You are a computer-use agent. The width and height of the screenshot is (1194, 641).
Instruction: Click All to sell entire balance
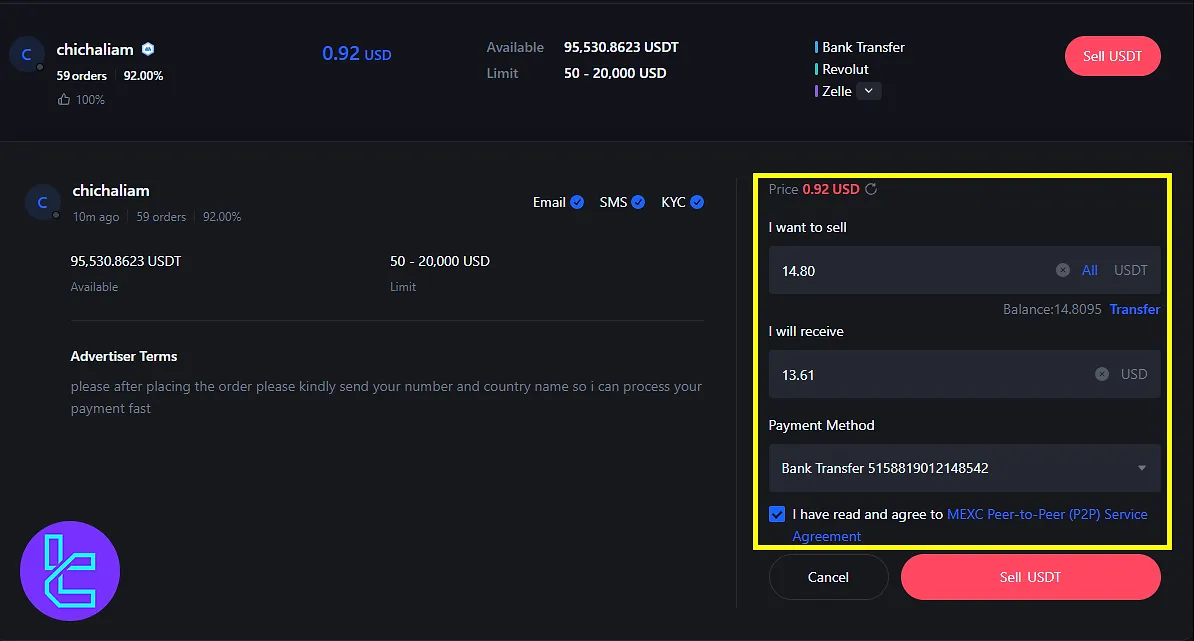(x=1090, y=270)
